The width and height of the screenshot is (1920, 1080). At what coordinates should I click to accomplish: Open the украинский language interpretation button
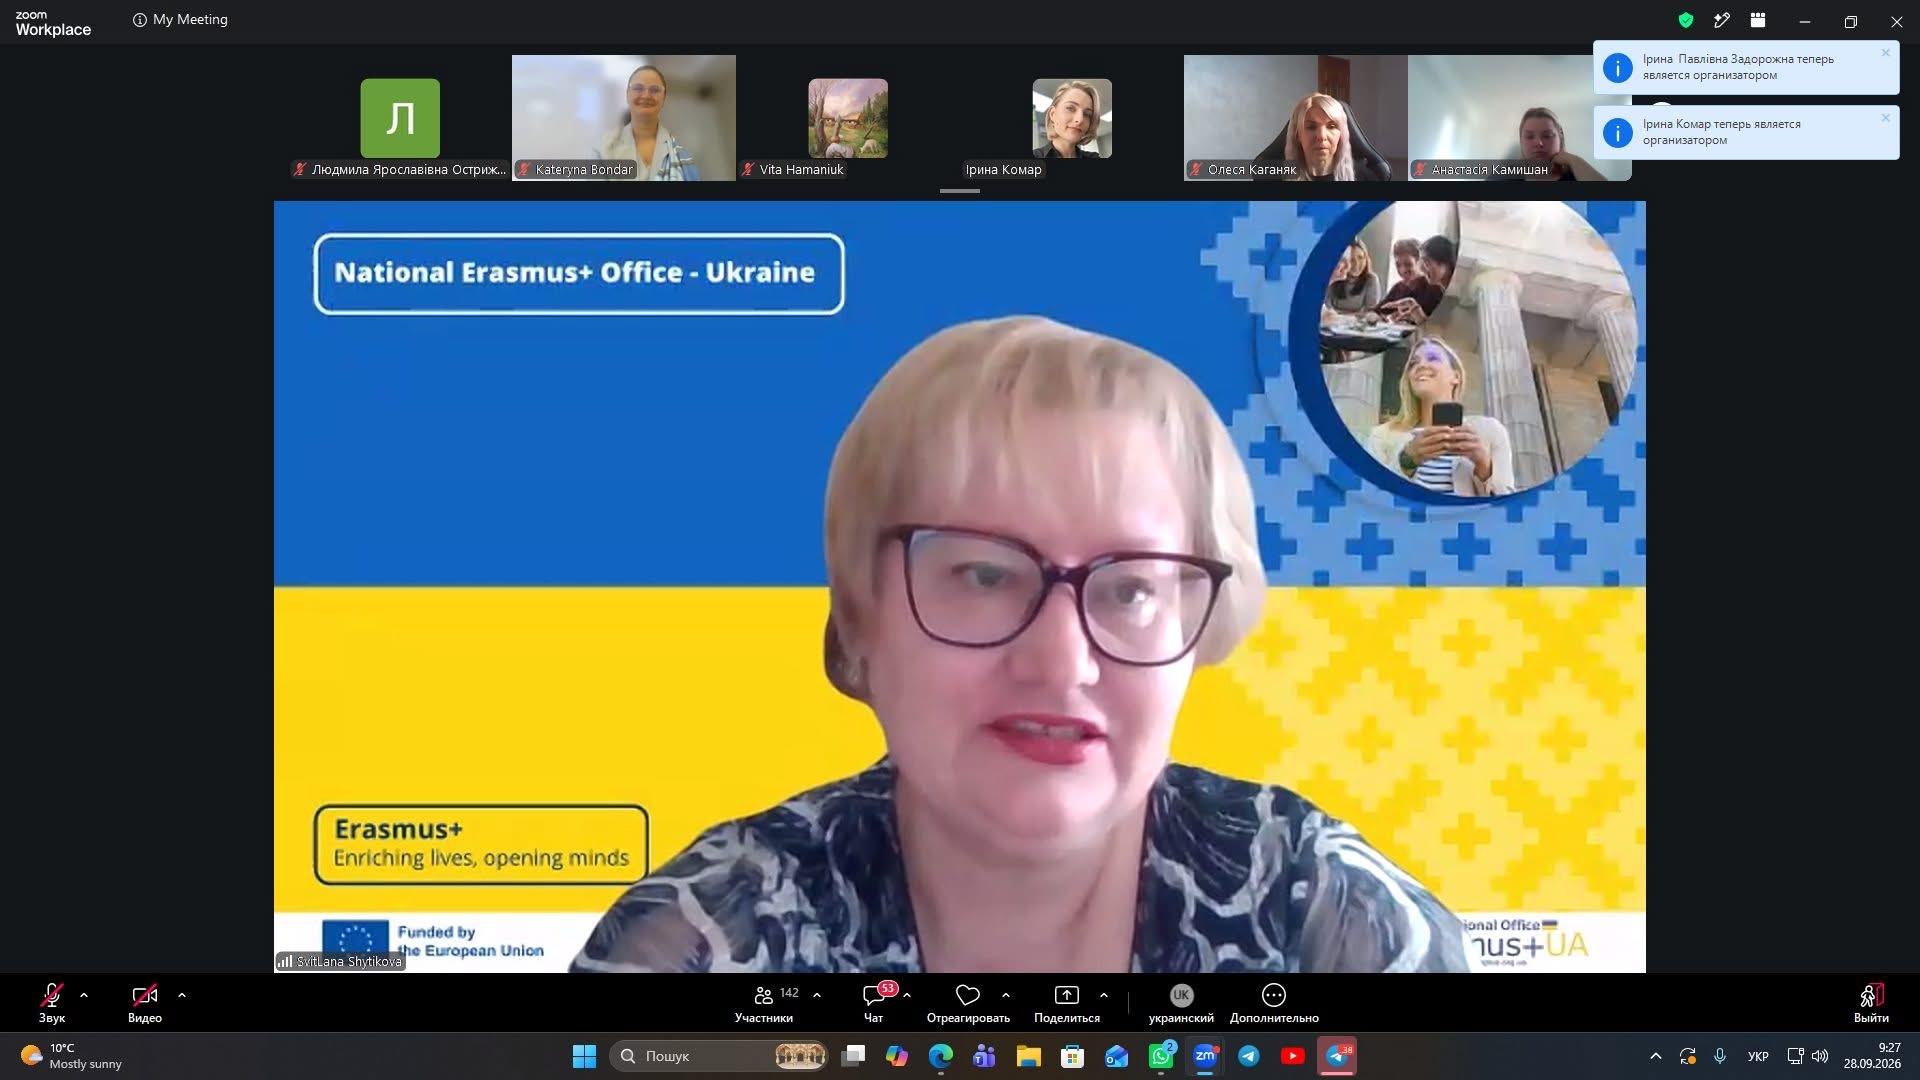(1181, 1003)
